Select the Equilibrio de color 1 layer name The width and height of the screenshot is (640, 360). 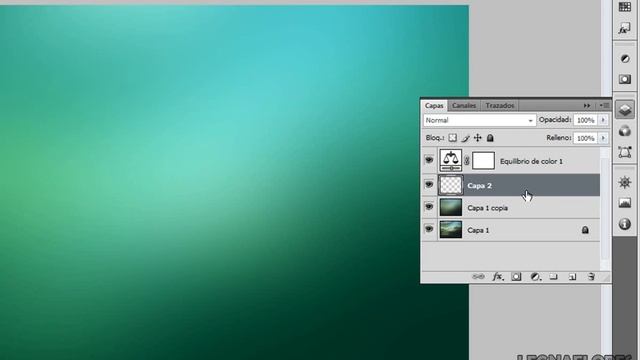[x=531, y=161]
